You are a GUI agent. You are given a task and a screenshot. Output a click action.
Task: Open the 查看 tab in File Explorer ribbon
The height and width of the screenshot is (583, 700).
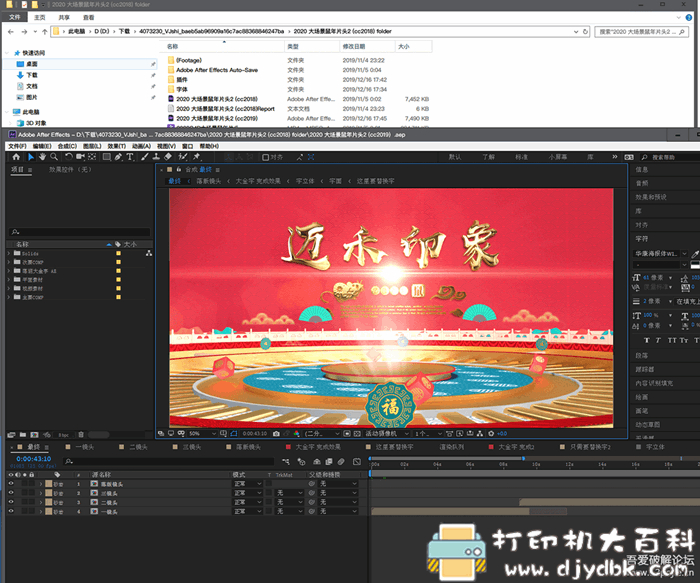(88, 17)
